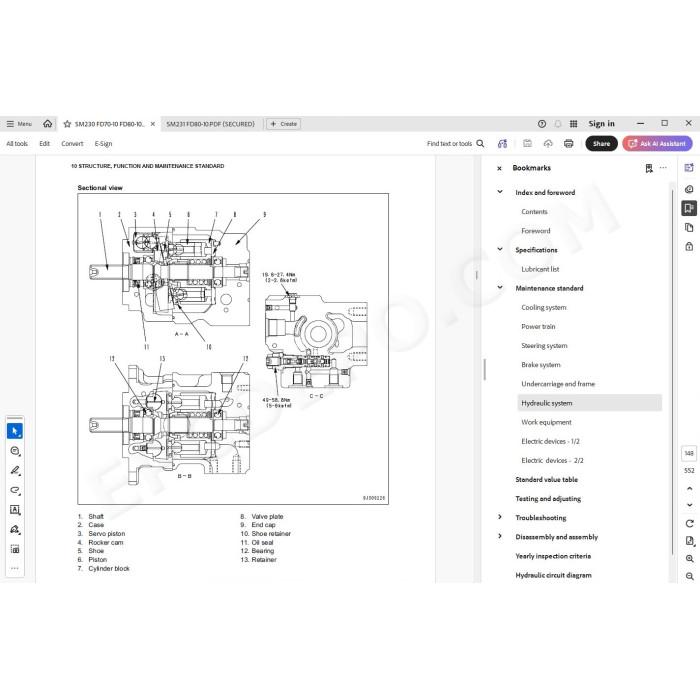Open the Foreword bookmark
700x700 pixels.
coord(535,231)
